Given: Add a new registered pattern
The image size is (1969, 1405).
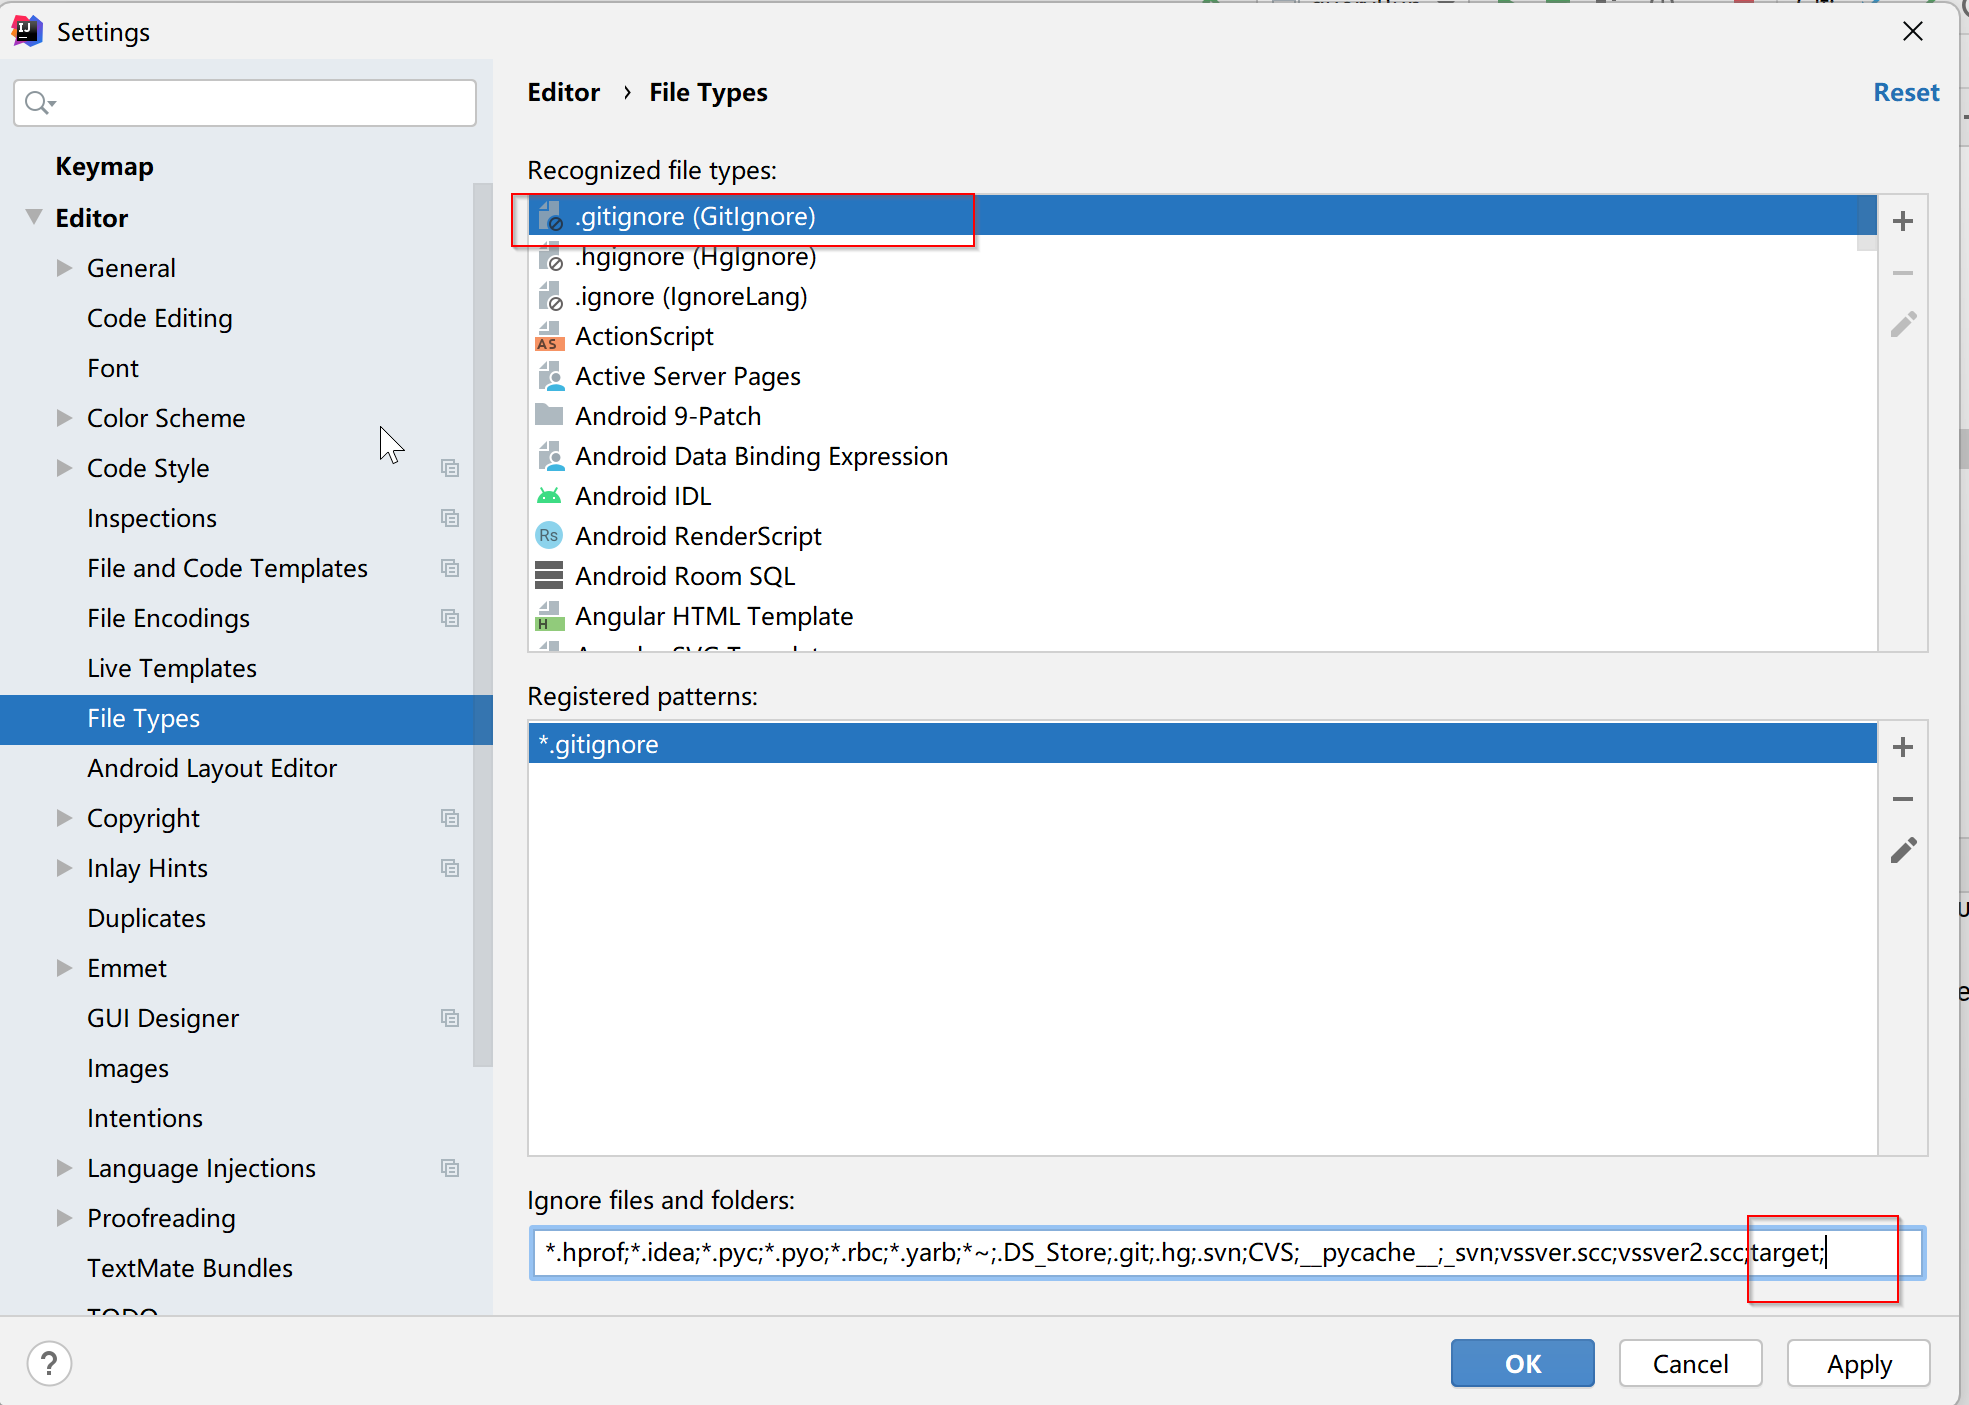Looking at the screenshot, I should tap(1903, 747).
